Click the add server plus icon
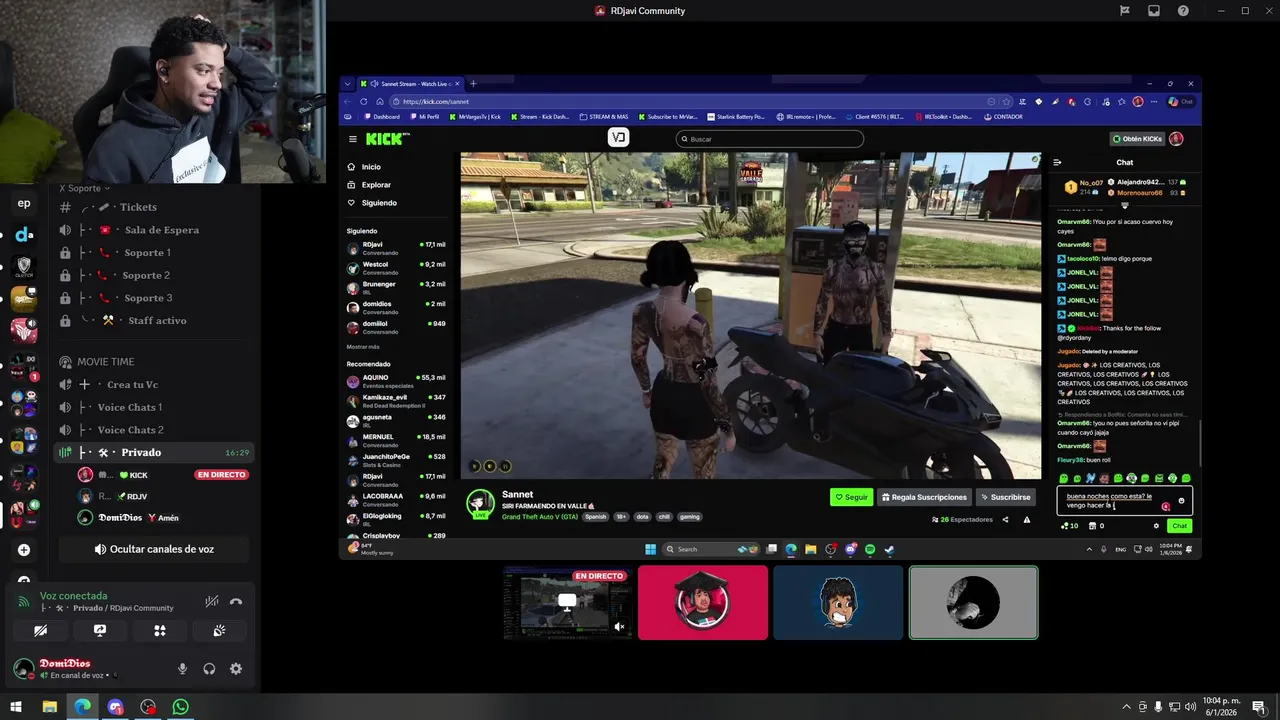 click(24, 550)
